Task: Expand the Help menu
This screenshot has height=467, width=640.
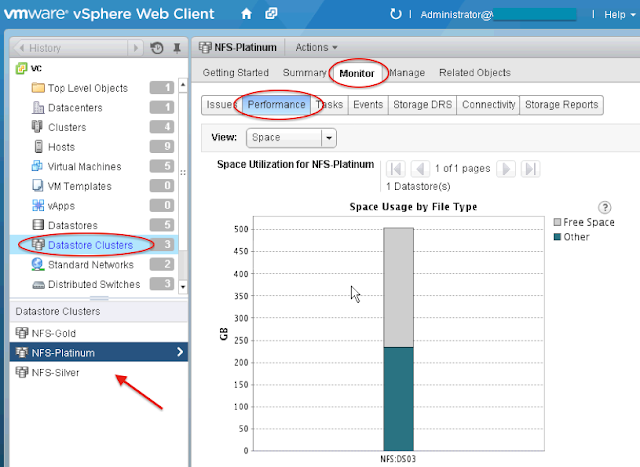Action: point(620,15)
